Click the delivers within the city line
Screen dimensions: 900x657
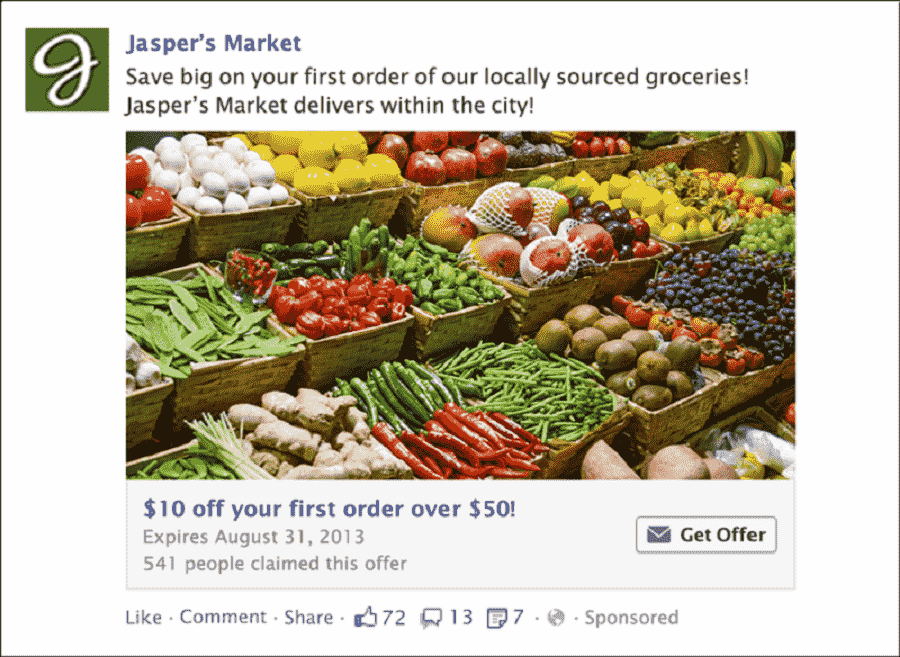pyautogui.click(x=330, y=106)
